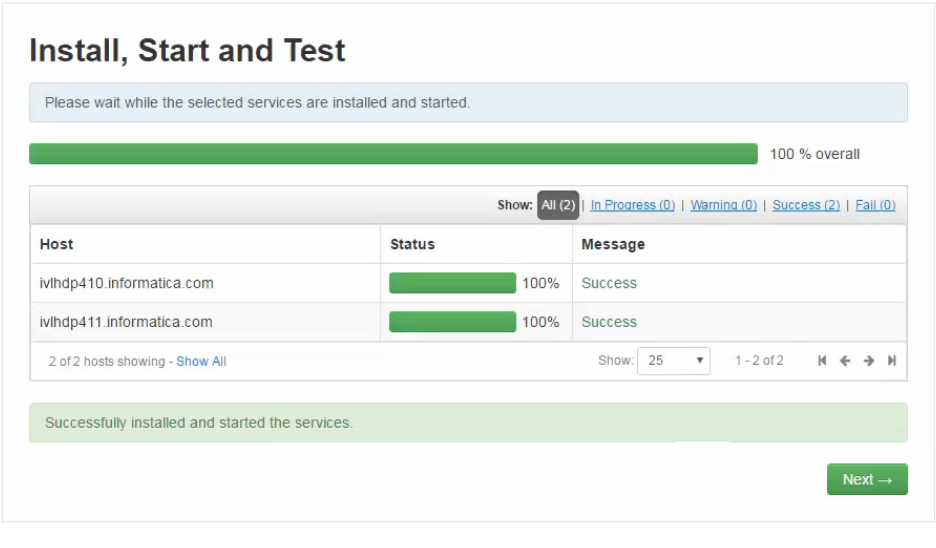The width and height of the screenshot is (936, 548).
Task: Click ivlhdp410 host progress bar
Action: (x=452, y=283)
